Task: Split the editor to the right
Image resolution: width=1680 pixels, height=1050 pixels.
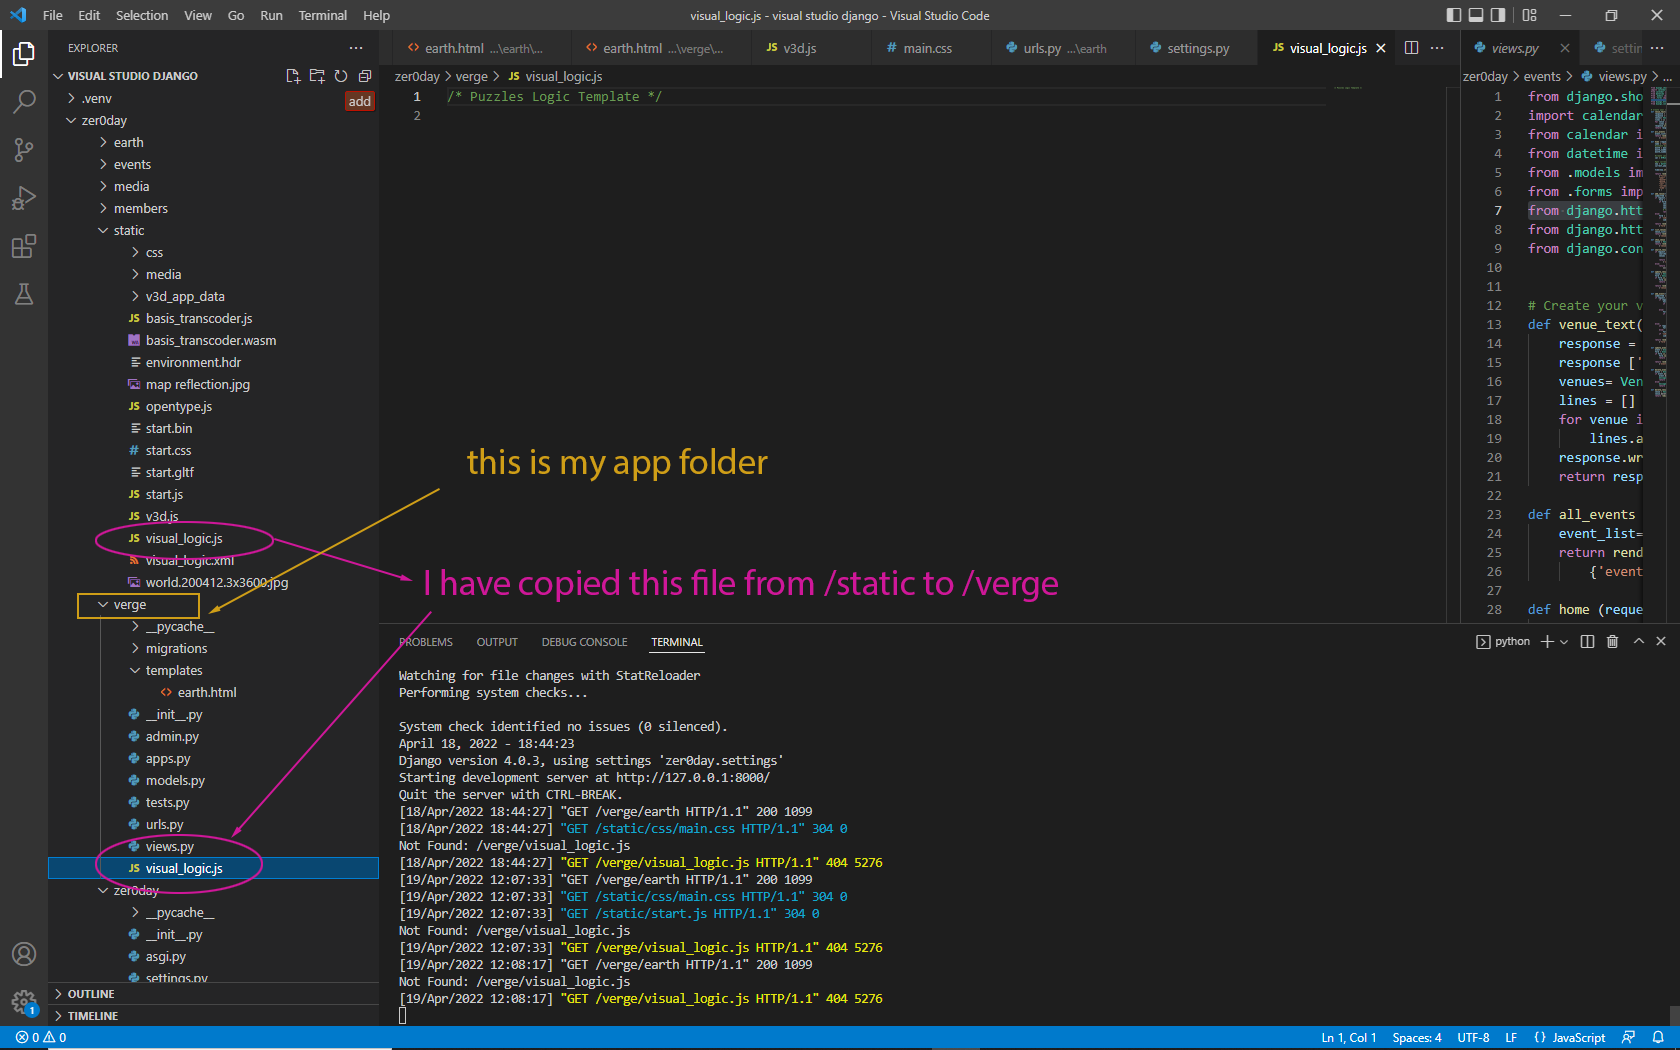Action: point(1411,48)
